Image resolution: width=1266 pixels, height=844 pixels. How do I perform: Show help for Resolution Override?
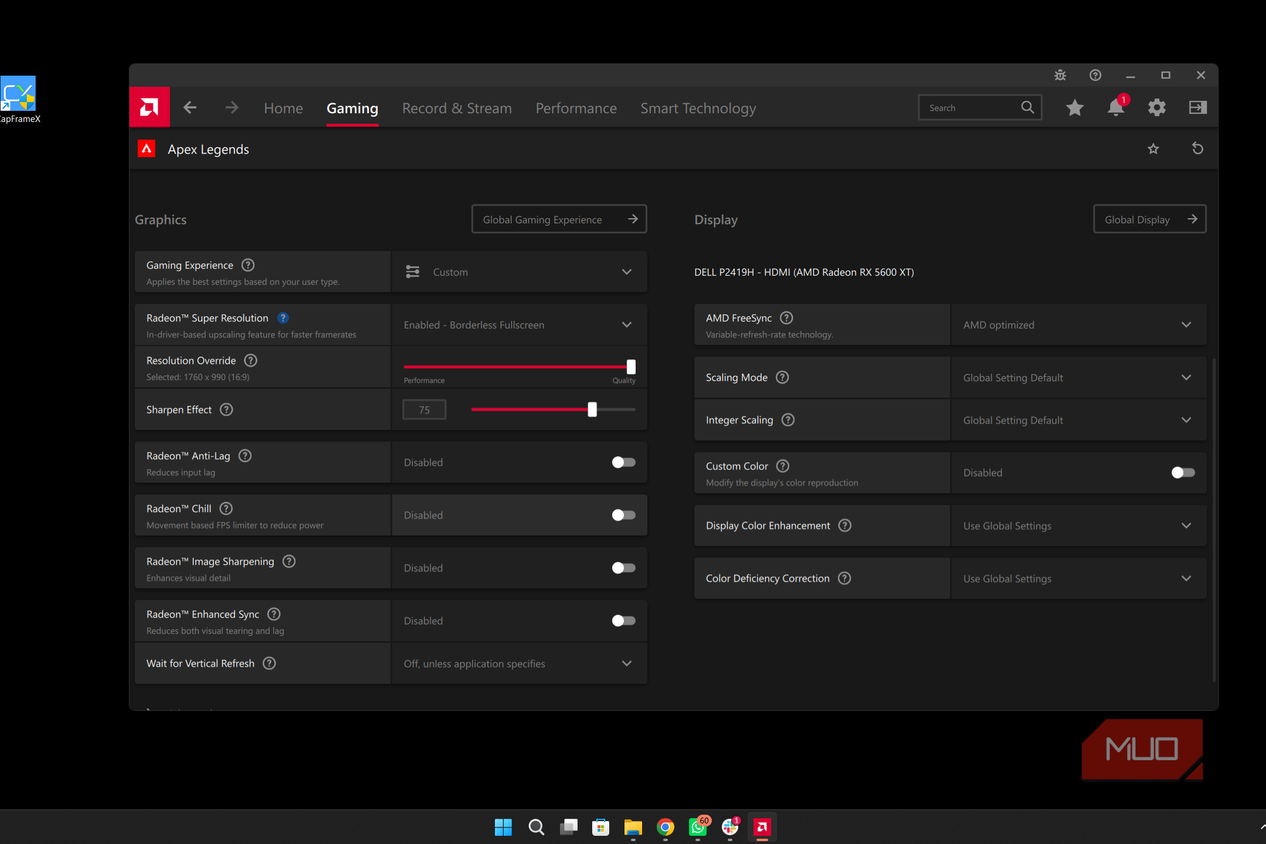[x=251, y=360]
